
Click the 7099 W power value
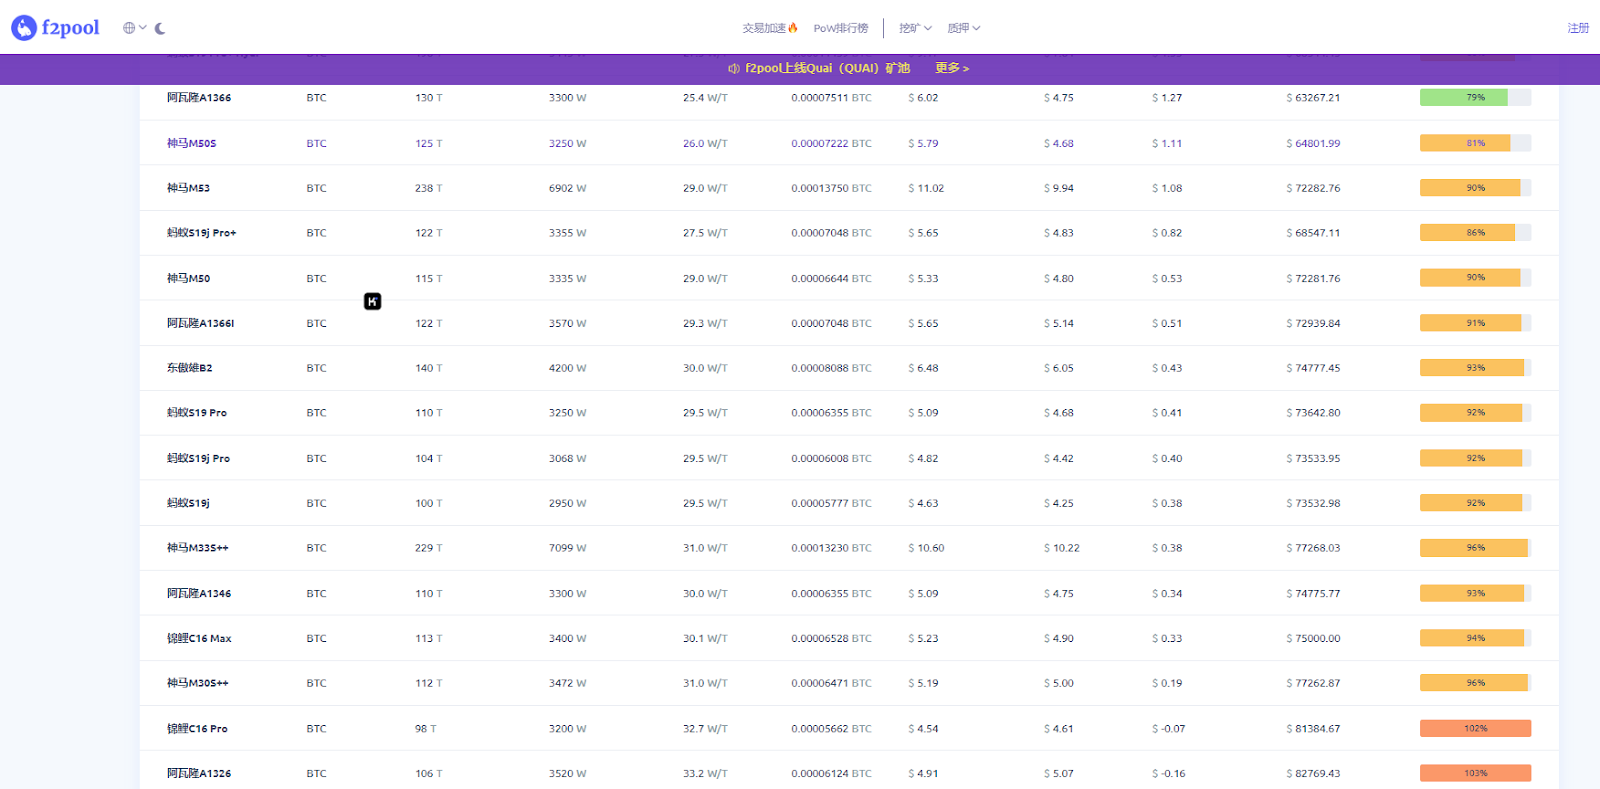point(567,548)
